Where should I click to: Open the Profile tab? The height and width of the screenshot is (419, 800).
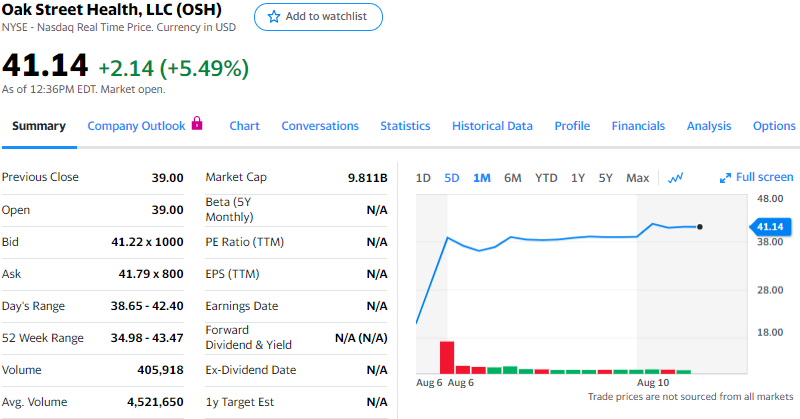tap(572, 126)
